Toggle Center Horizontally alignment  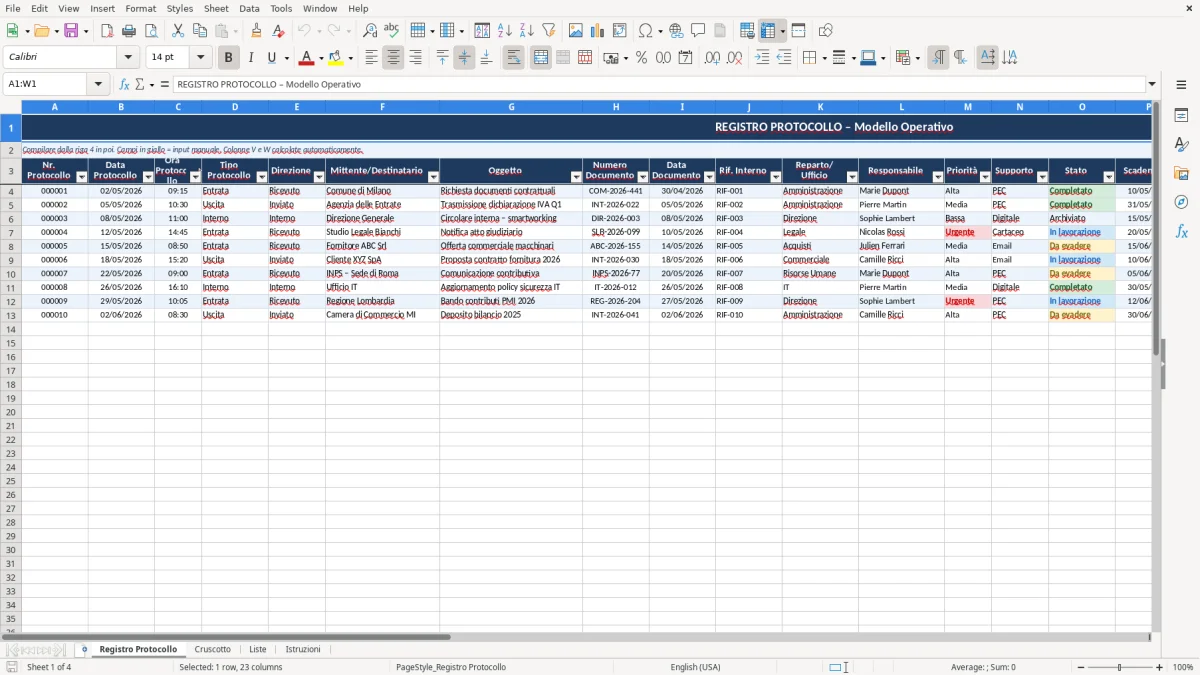[x=393, y=58]
